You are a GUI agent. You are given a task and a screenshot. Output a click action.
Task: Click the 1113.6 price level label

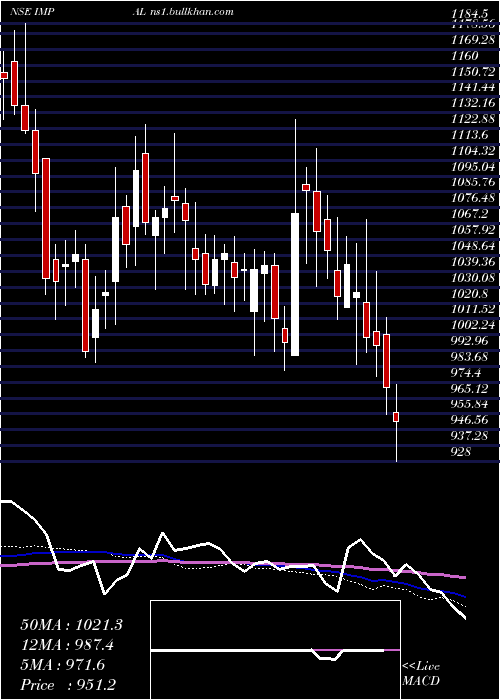coord(470,135)
